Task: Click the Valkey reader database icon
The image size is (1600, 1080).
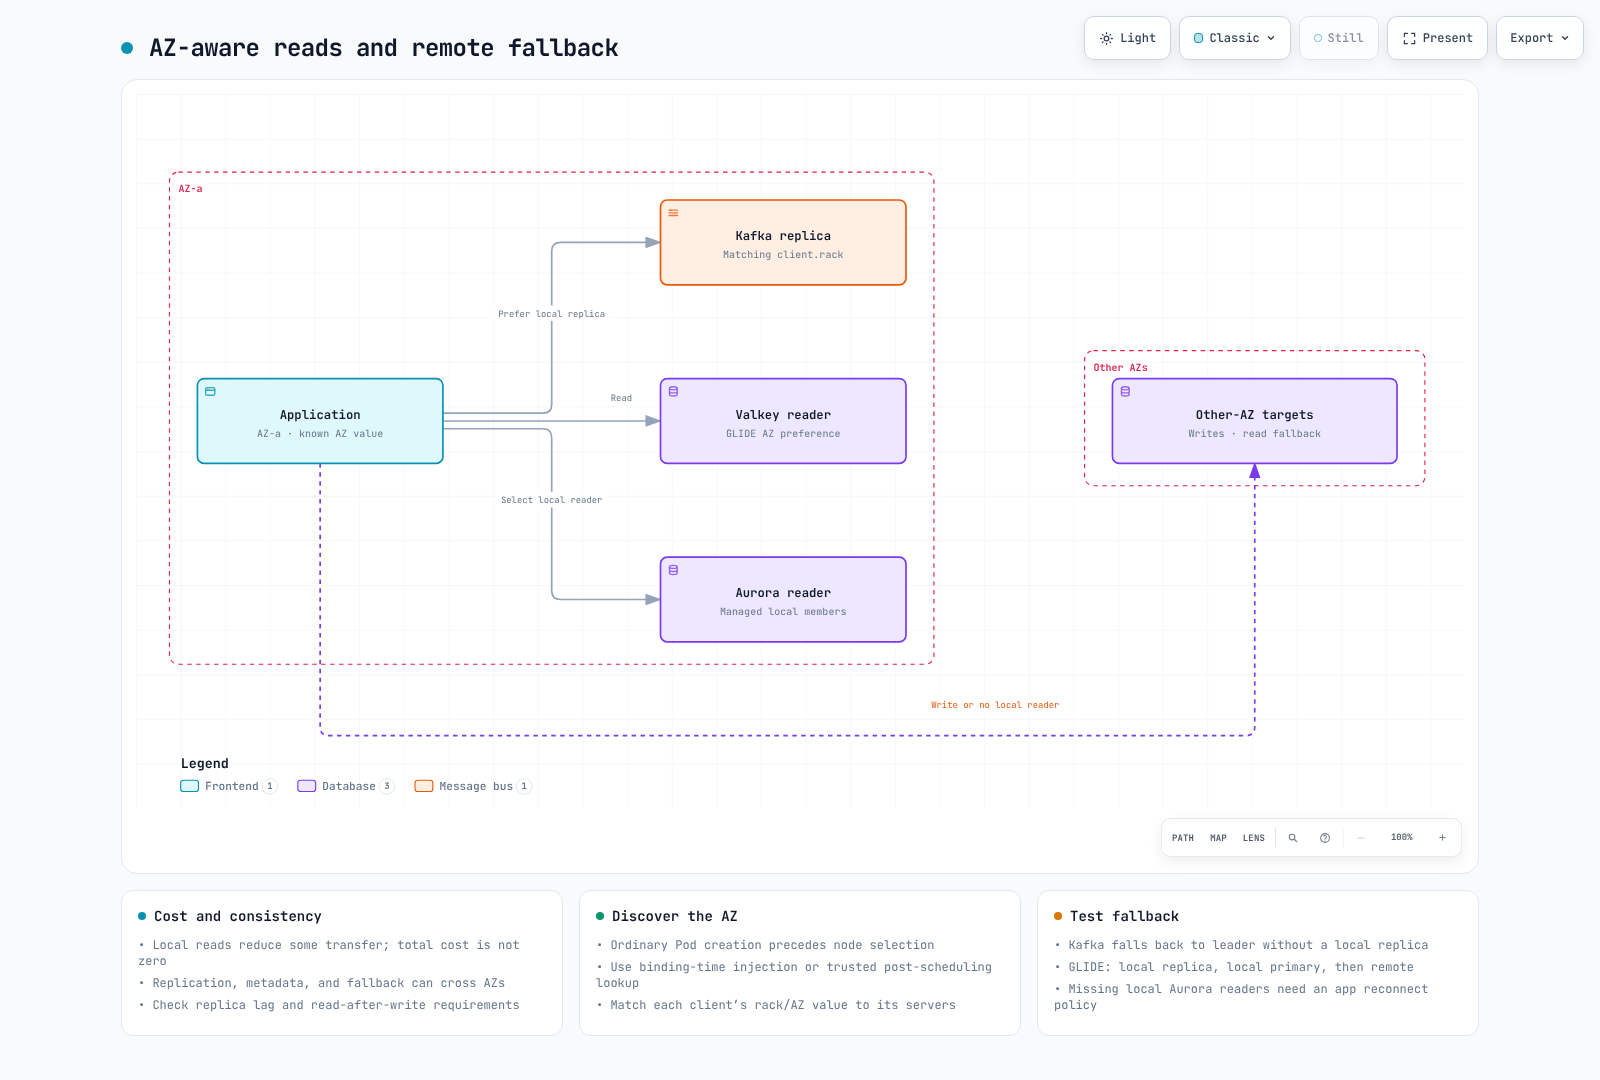Action: coord(674,392)
